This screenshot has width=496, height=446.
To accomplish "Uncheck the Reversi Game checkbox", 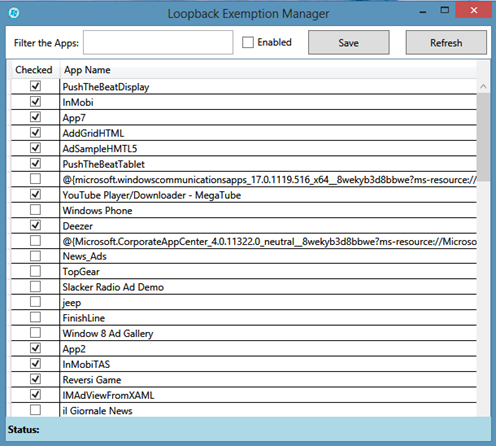I will point(35,379).
